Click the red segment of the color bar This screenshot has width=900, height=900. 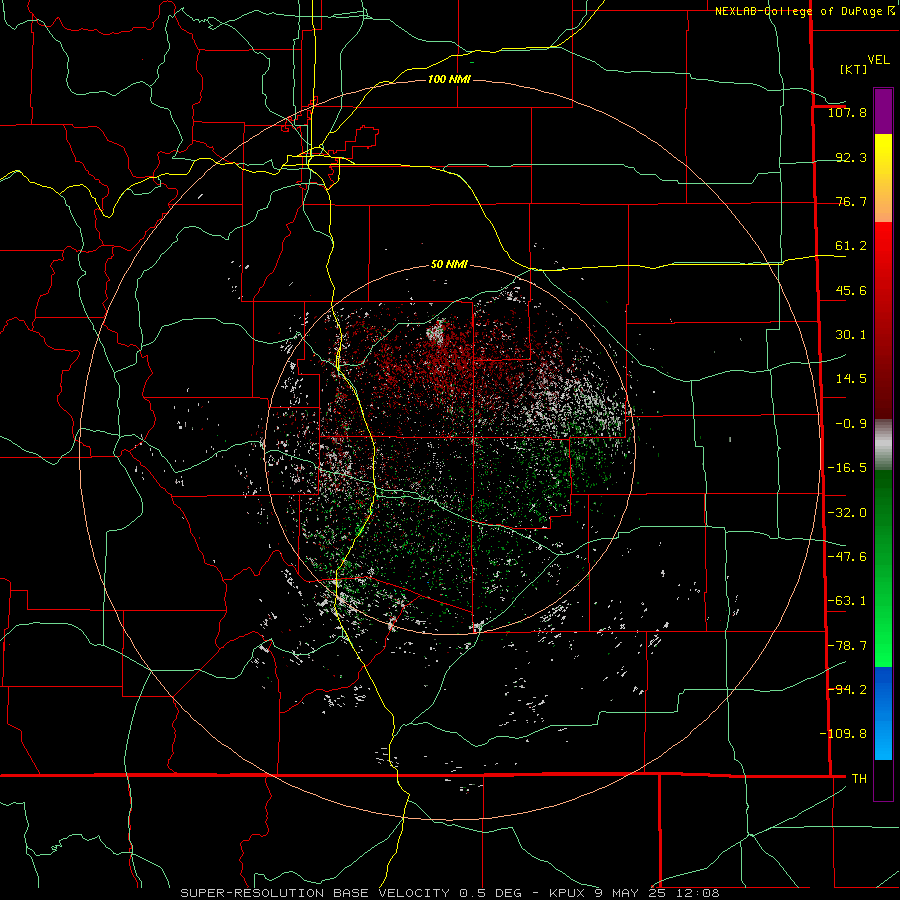[x=883, y=320]
